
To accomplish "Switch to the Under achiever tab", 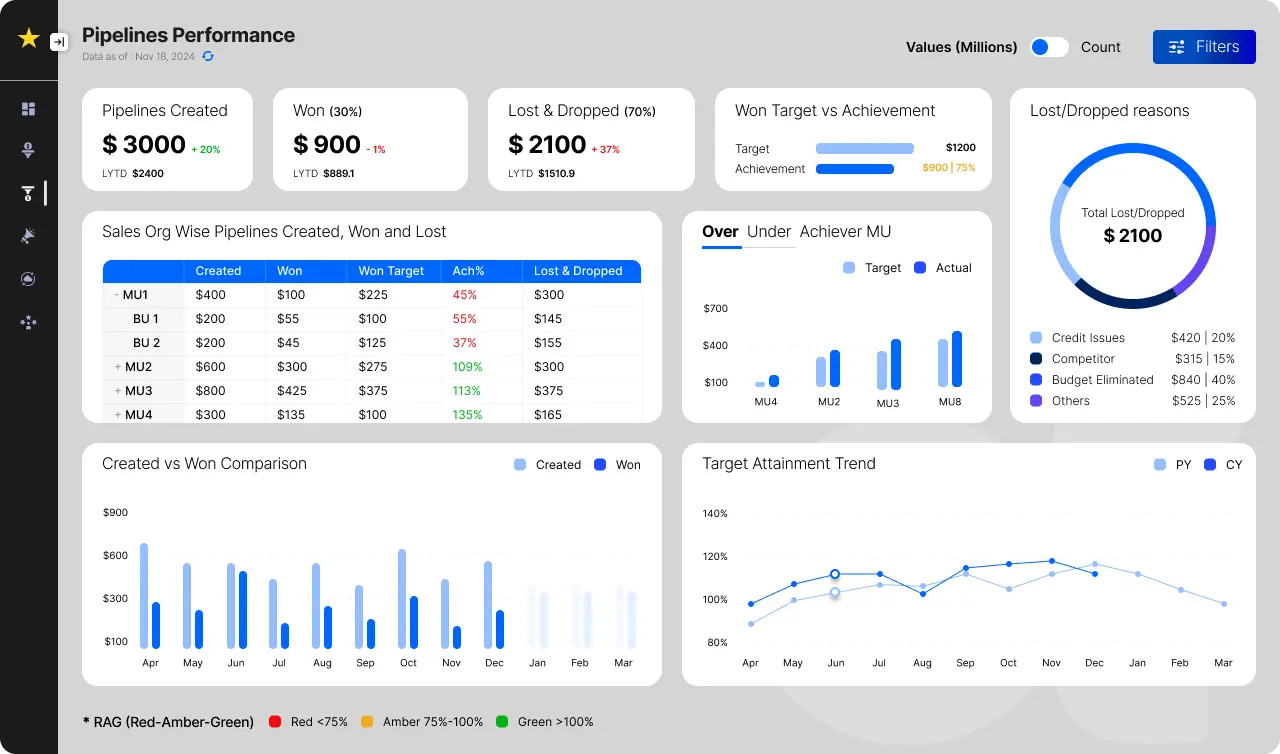I will (x=768, y=232).
